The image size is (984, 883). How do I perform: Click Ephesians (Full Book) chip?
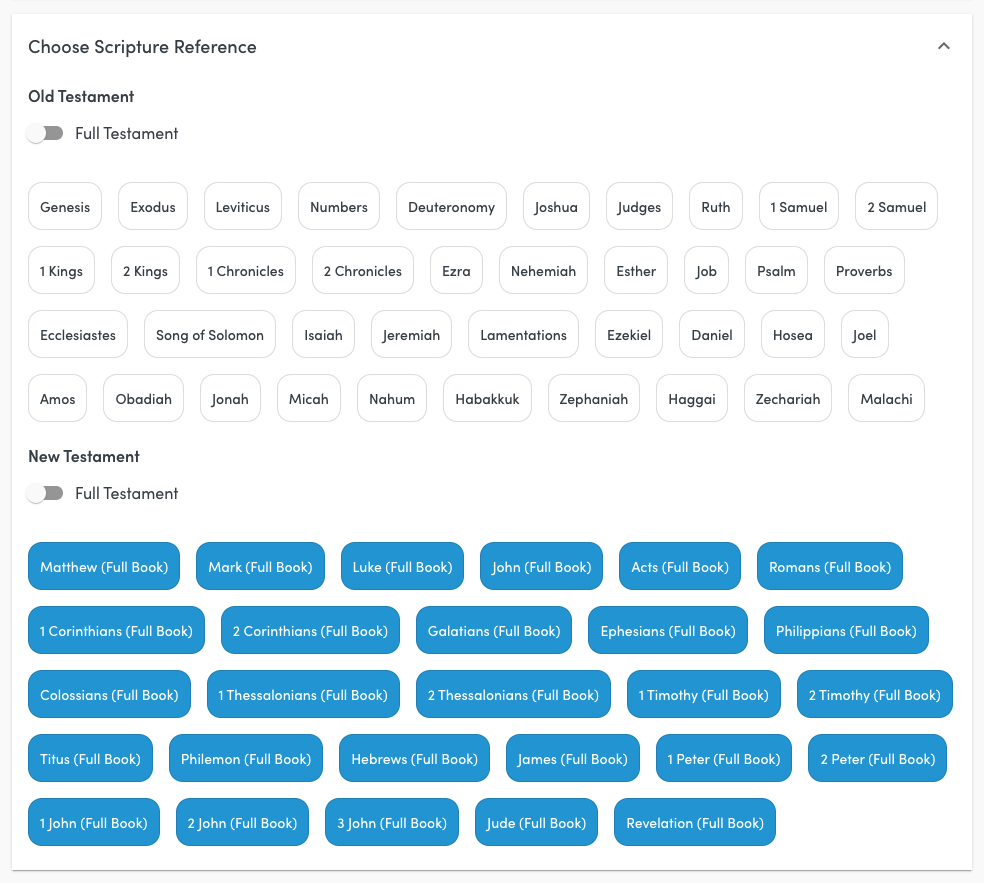pos(668,631)
